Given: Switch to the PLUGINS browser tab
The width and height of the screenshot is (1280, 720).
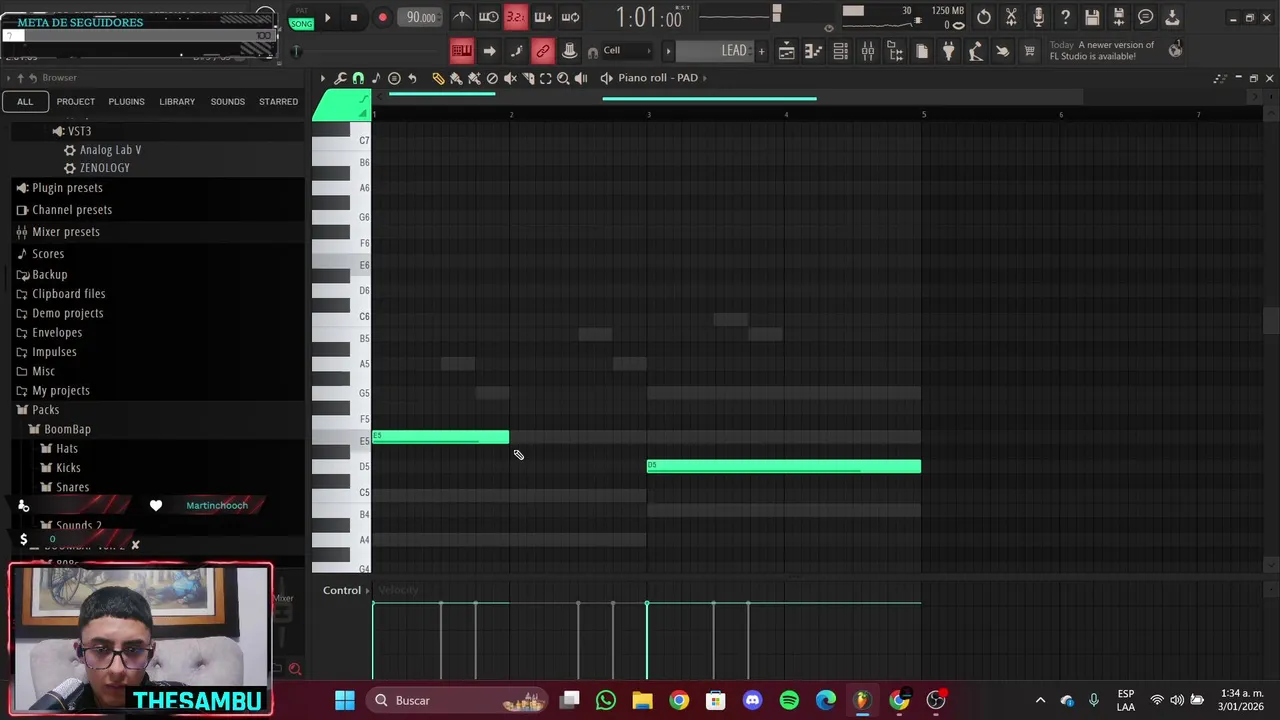Looking at the screenshot, I should click(126, 101).
